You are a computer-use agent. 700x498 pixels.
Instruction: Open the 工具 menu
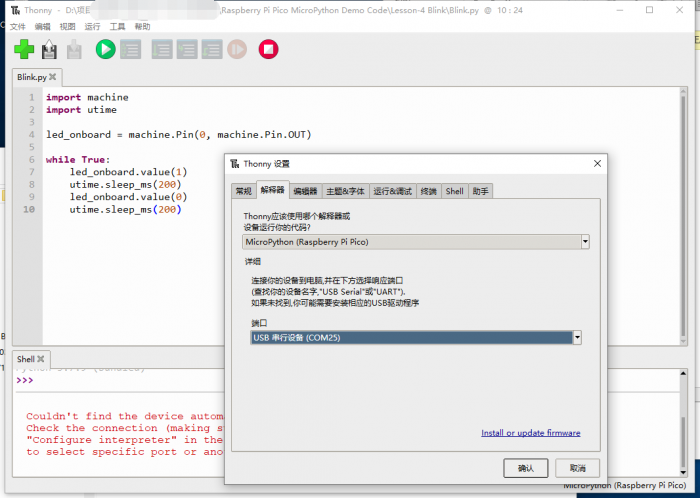point(117,27)
